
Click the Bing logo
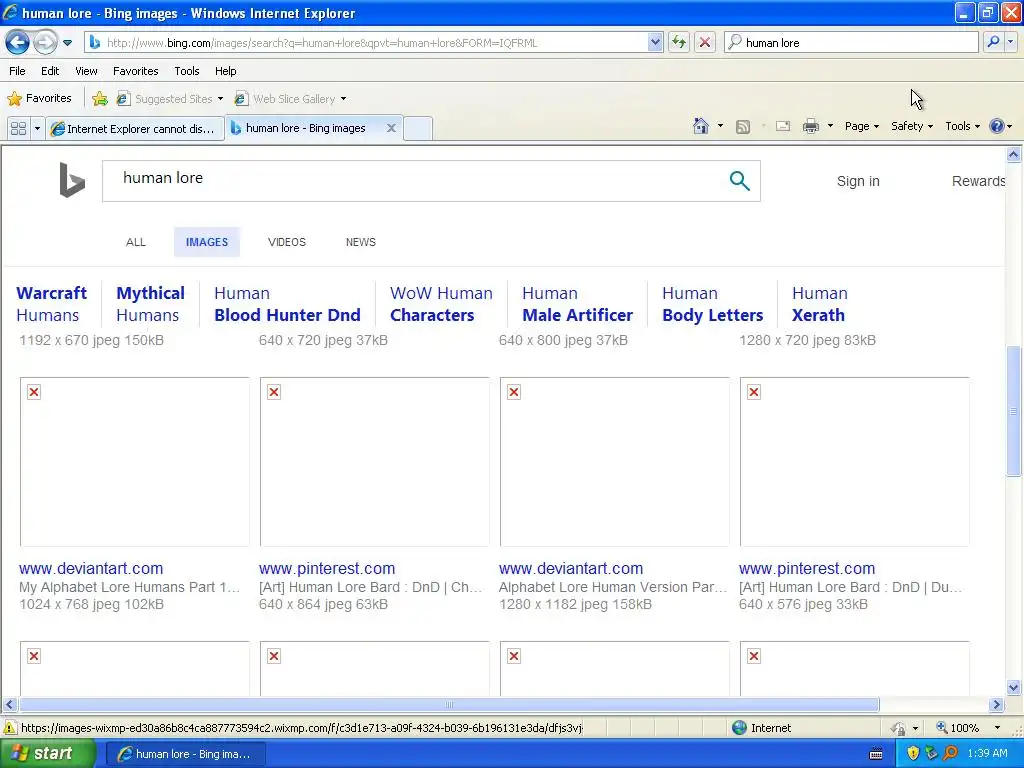click(x=72, y=180)
